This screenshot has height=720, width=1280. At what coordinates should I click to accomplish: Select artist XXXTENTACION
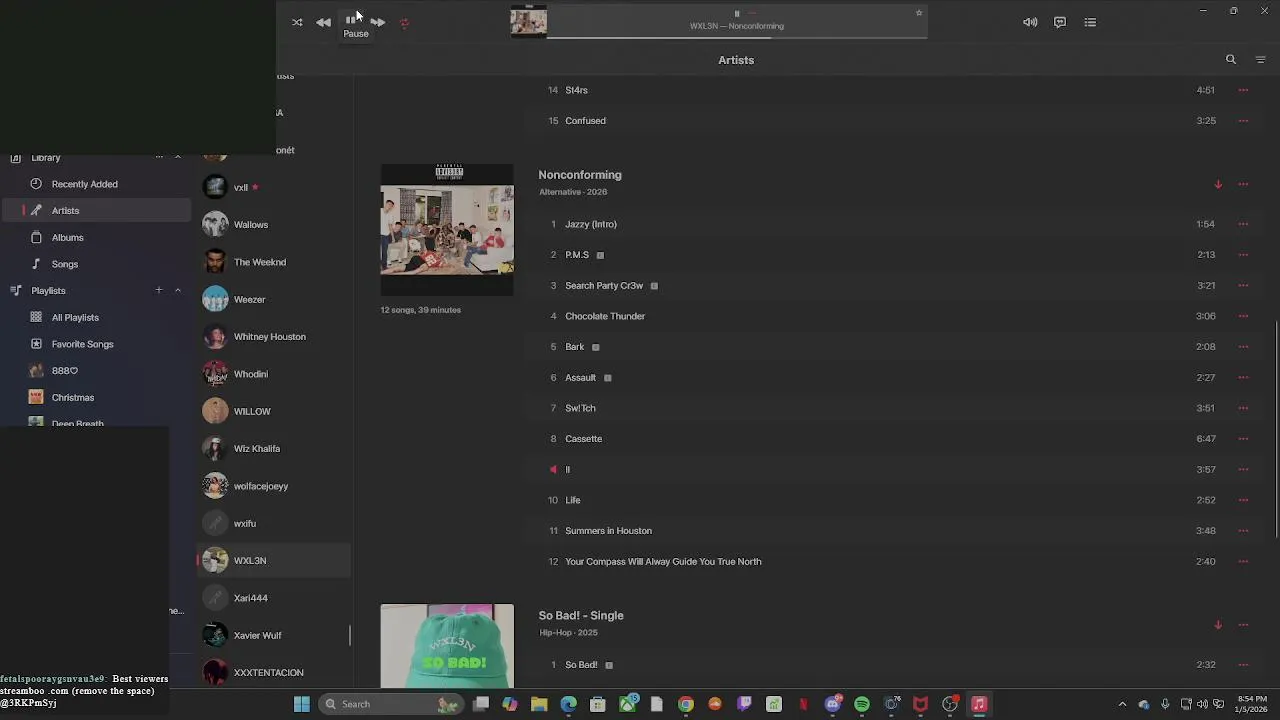[273, 673]
